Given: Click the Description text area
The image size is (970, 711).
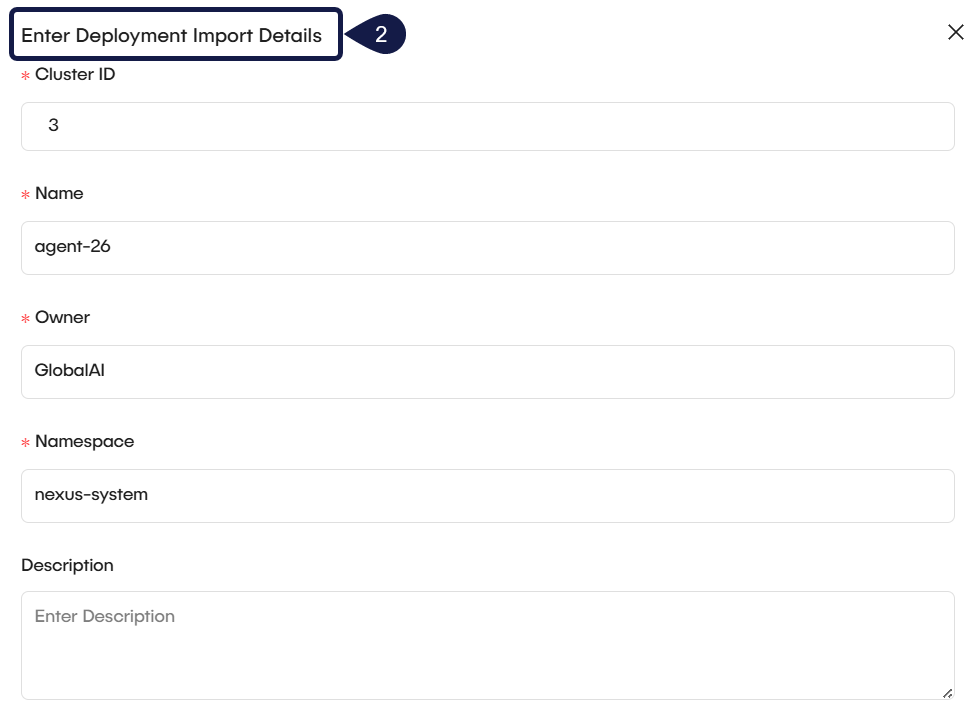Looking at the screenshot, I should pos(487,645).
